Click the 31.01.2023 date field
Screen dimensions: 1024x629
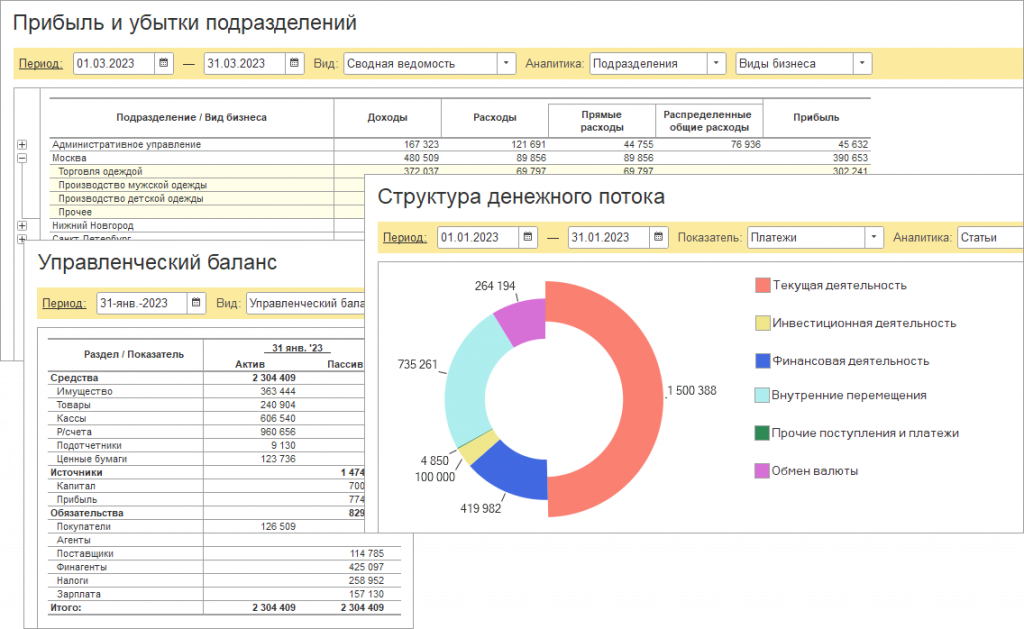[x=609, y=237]
